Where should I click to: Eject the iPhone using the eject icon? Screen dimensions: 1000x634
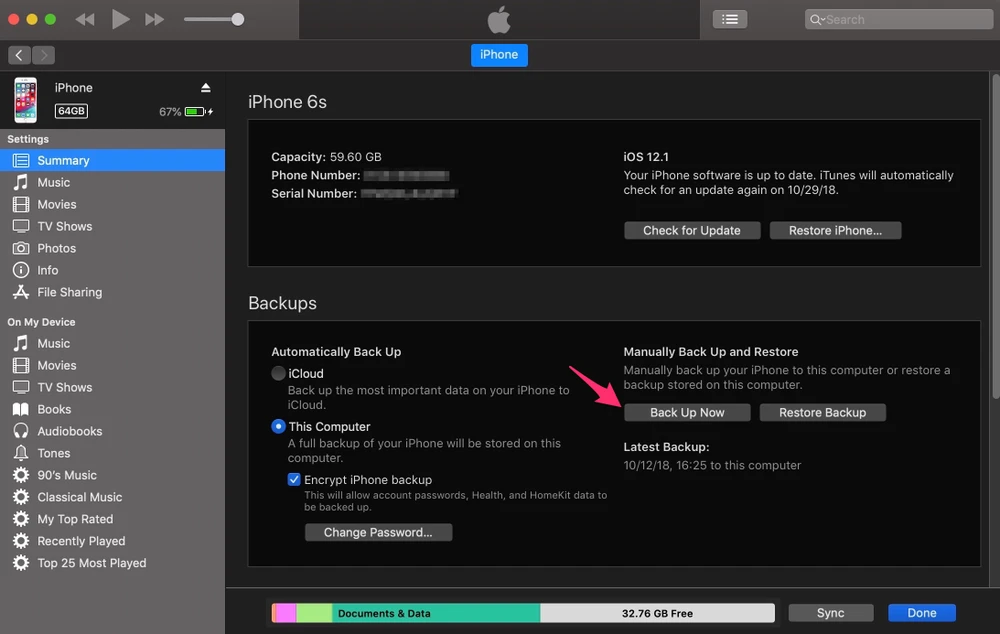click(206, 88)
